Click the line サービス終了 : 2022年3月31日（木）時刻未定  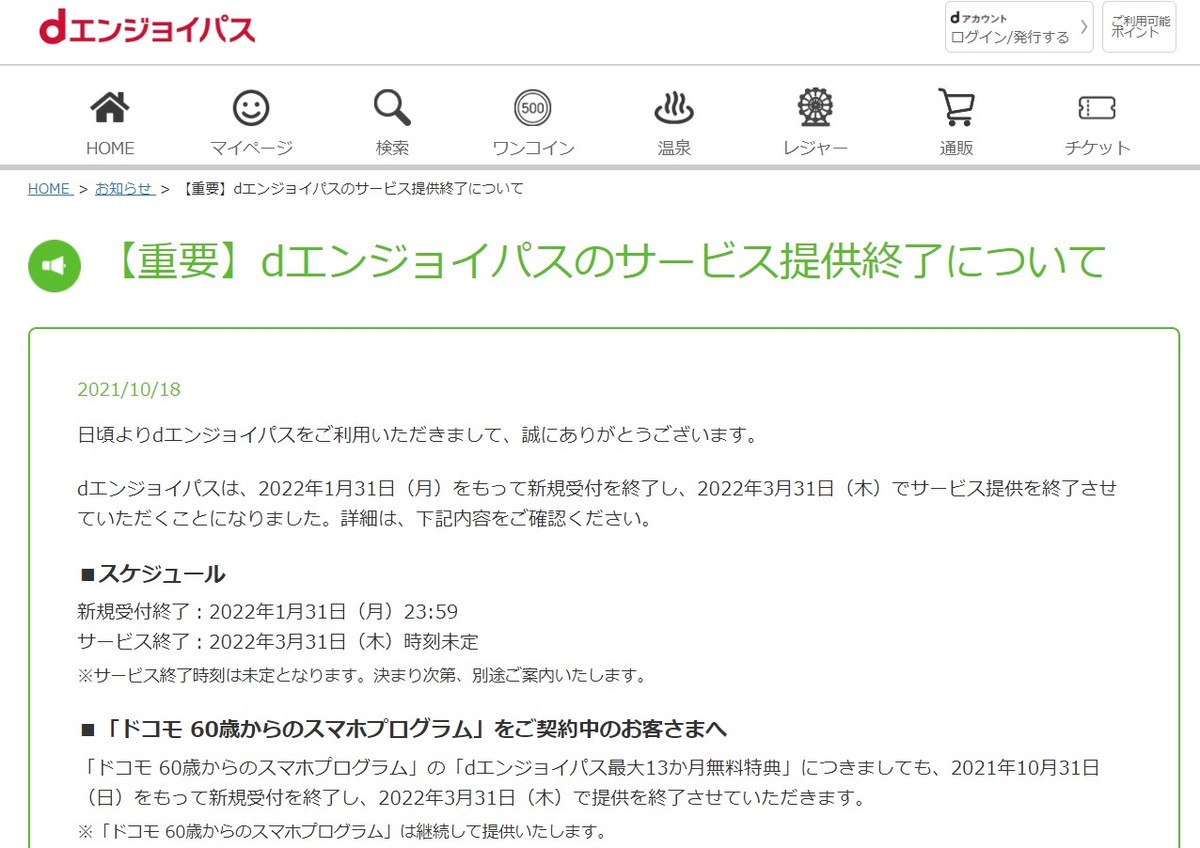(278, 642)
